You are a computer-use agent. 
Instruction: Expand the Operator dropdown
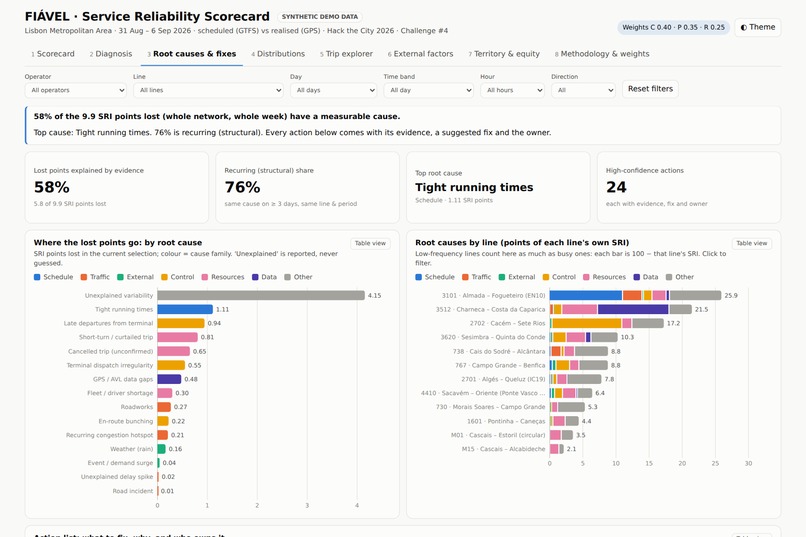(x=76, y=90)
